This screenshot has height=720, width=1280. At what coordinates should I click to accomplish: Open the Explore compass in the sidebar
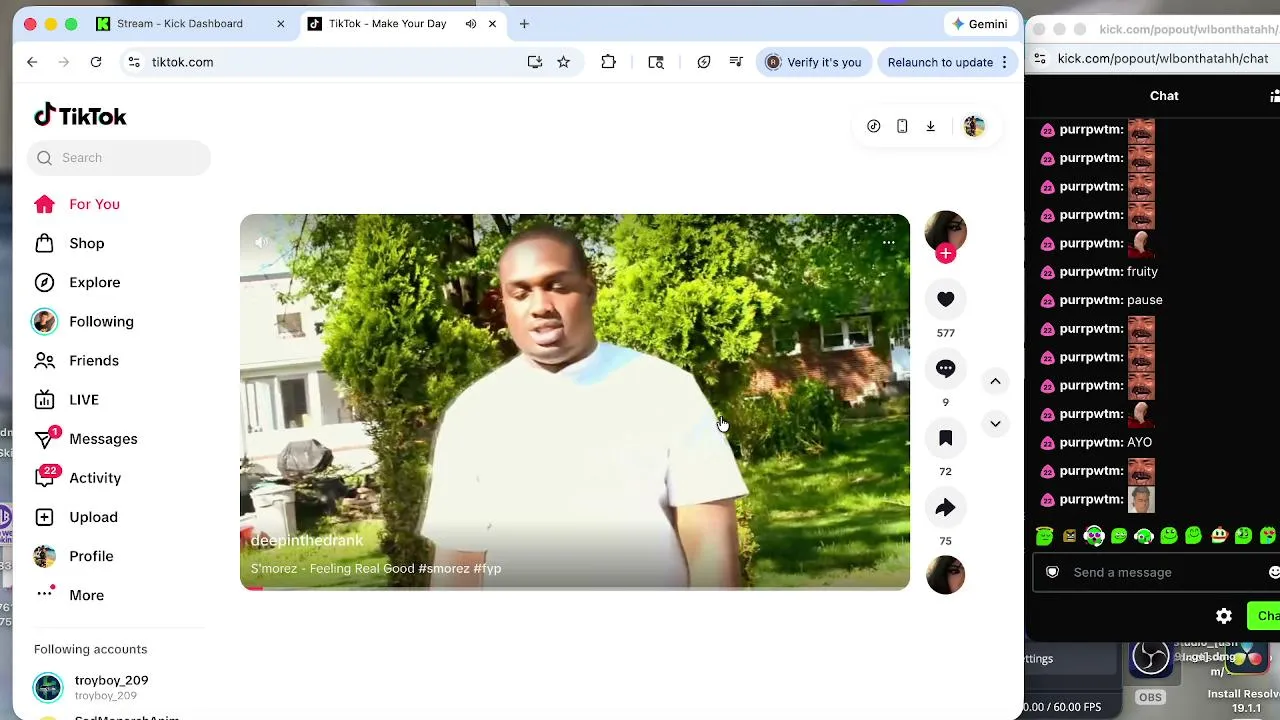(x=44, y=282)
